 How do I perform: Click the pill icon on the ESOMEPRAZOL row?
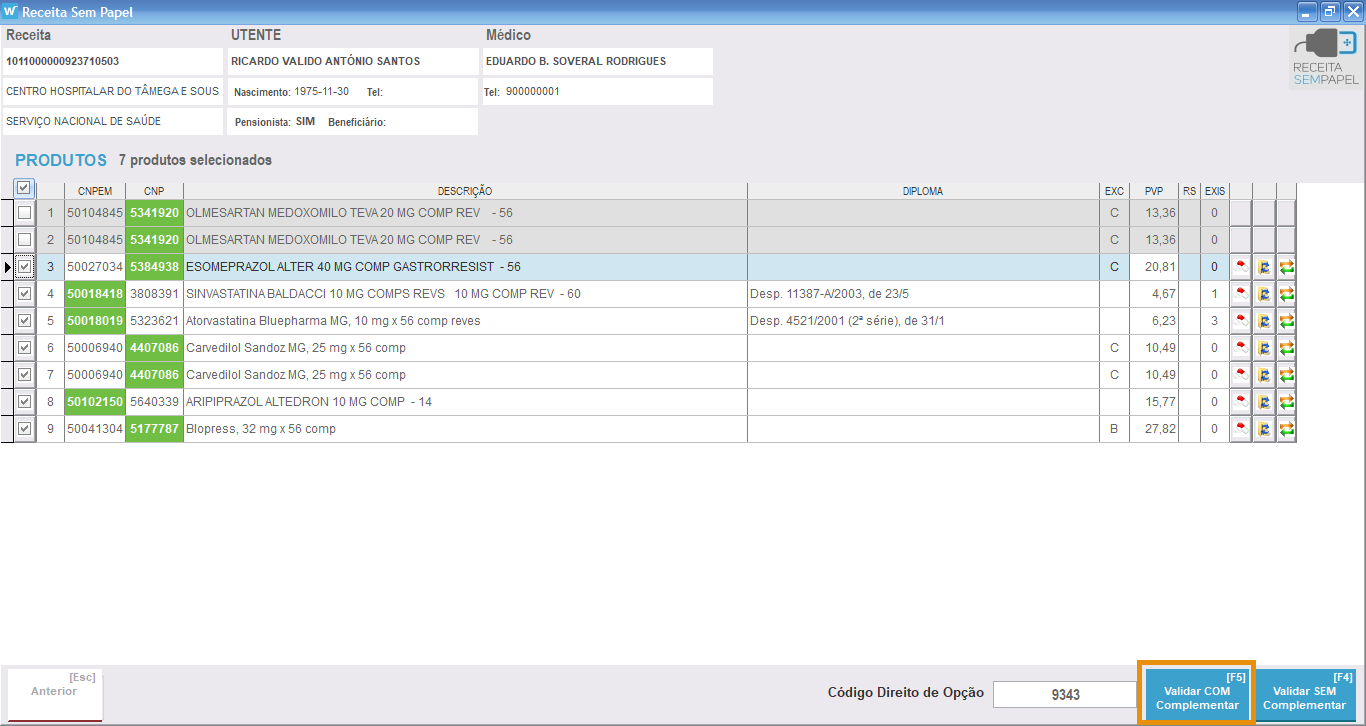(x=1240, y=267)
